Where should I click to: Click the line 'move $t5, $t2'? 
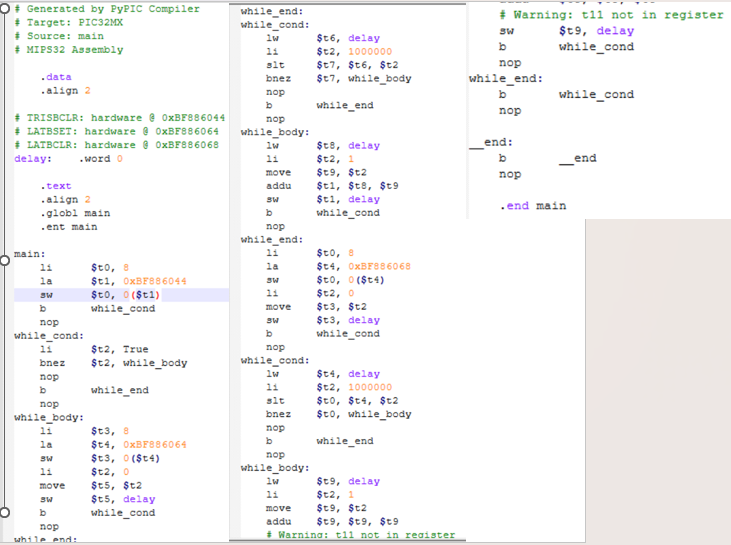90,485
